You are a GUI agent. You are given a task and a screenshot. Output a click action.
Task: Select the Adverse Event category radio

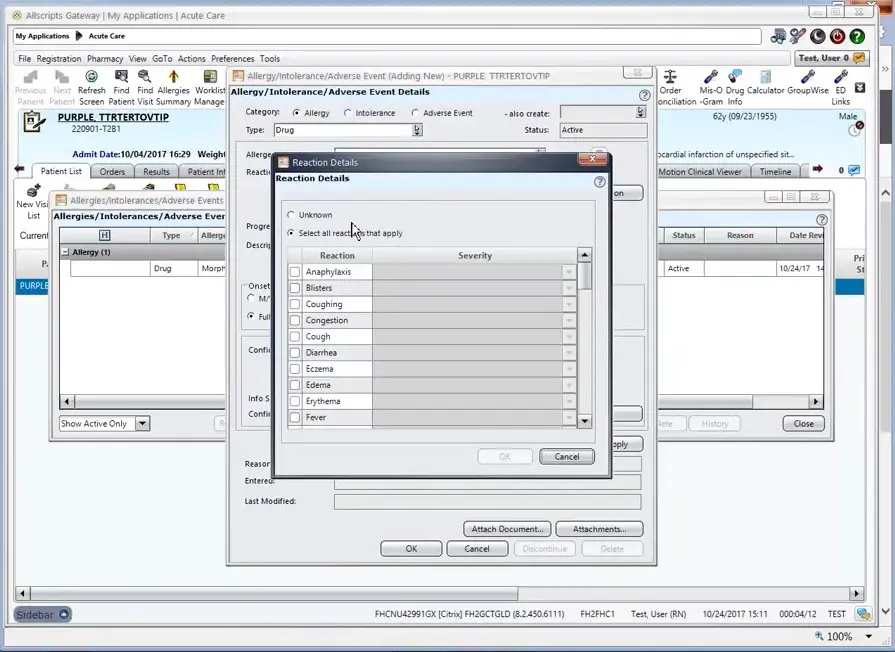tap(415, 112)
